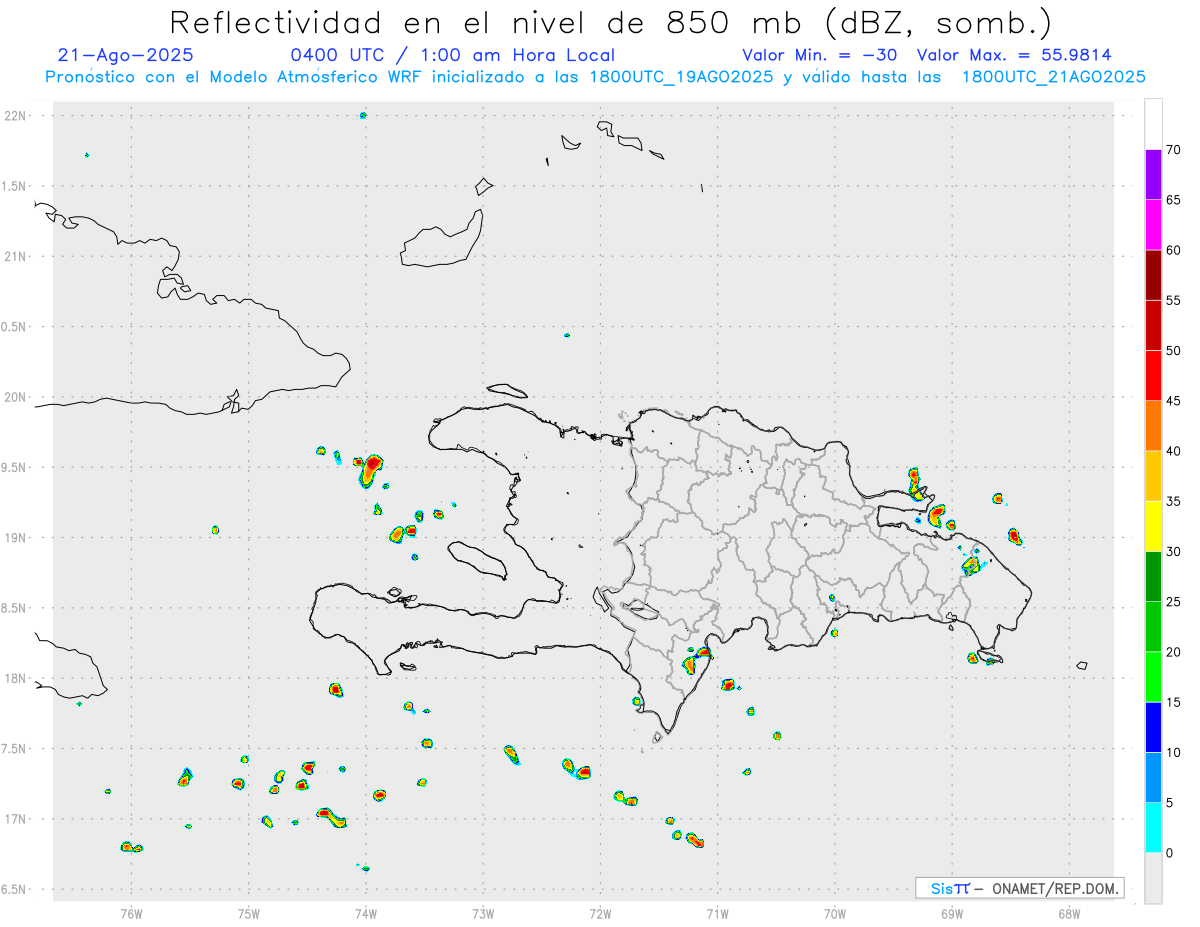Click the '55' label on the color scale

pyautogui.click(x=1173, y=300)
